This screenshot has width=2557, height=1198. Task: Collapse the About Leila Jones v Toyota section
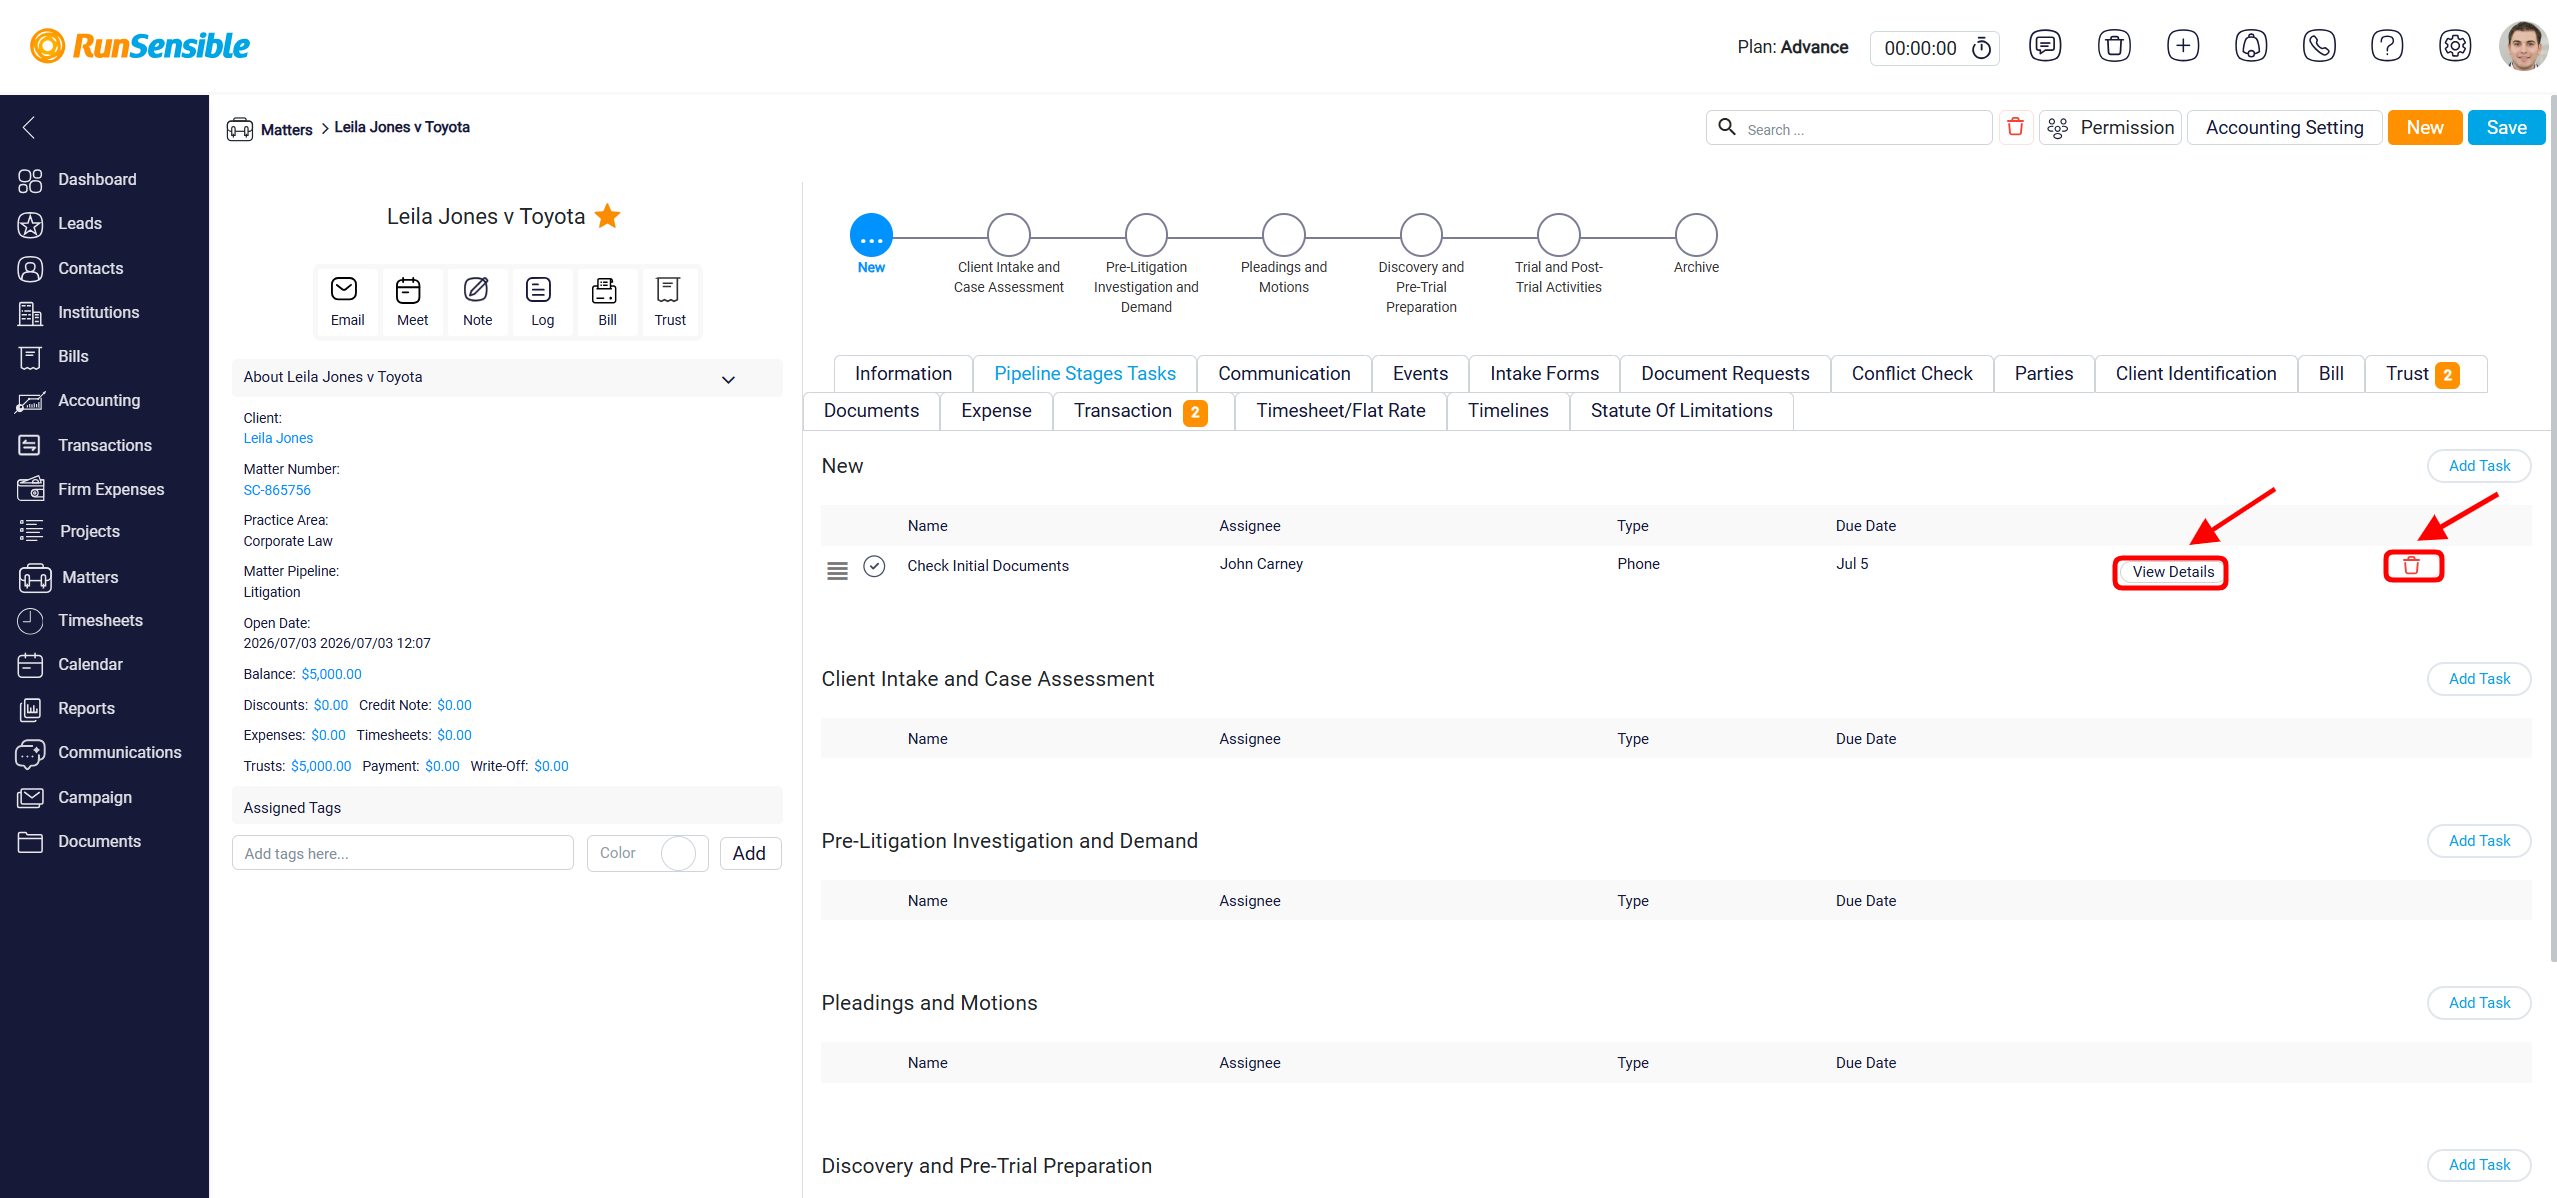[728, 379]
